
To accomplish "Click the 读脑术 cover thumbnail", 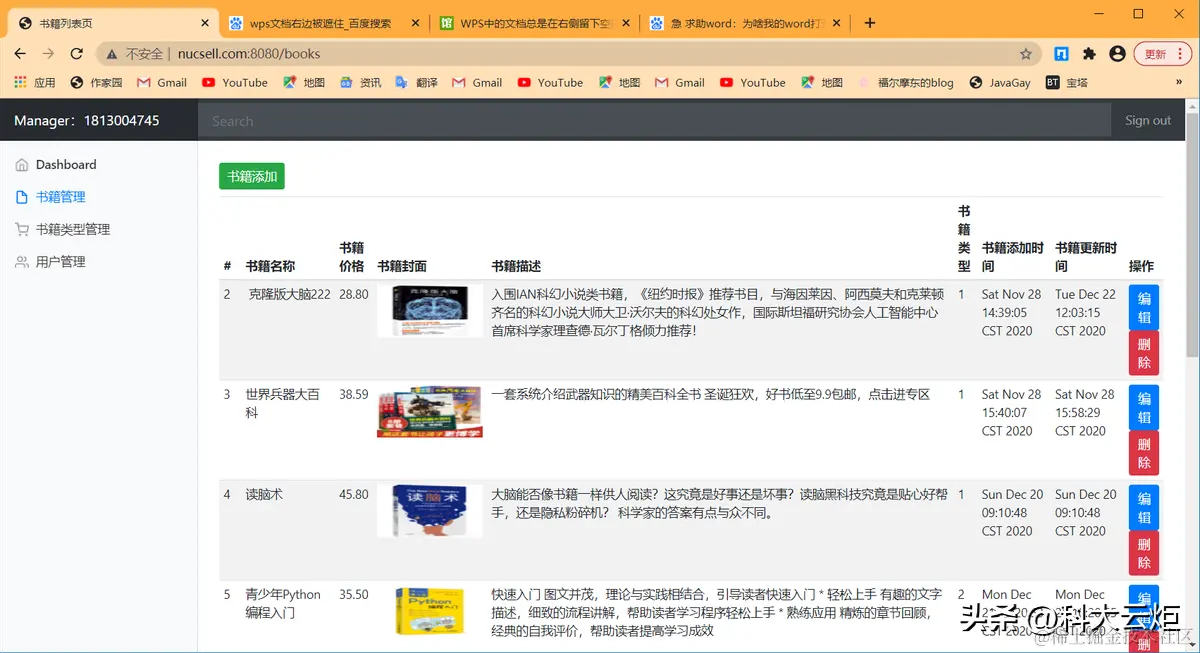I will tap(430, 511).
